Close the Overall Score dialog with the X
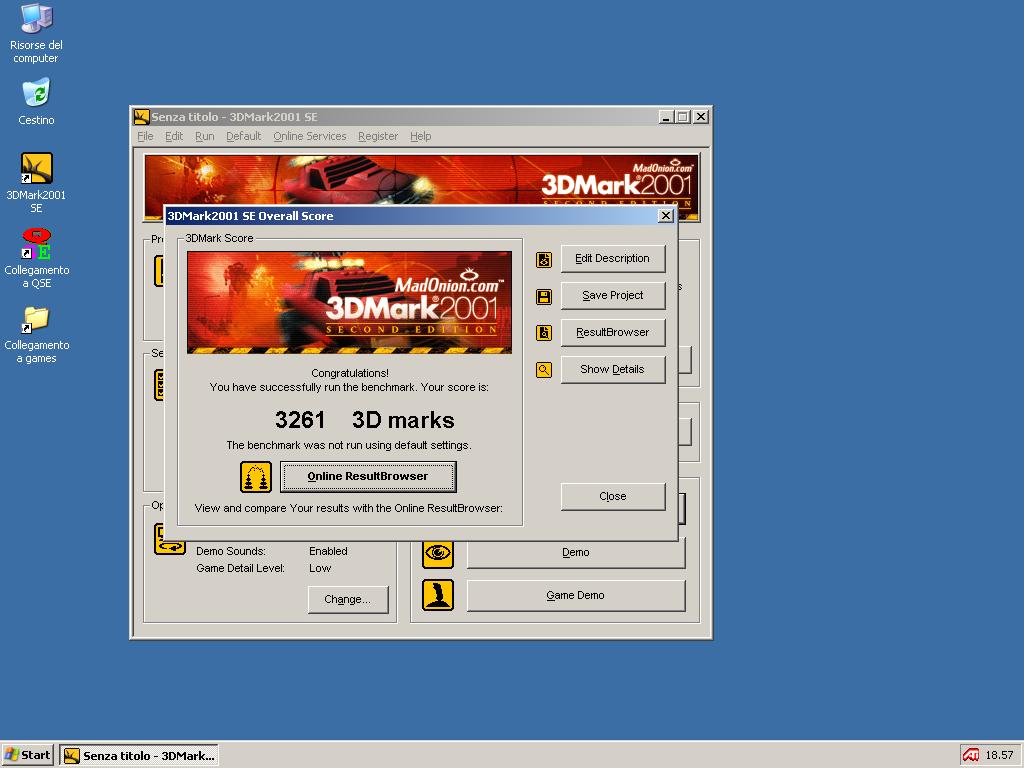The image size is (1024, 768). pos(665,216)
